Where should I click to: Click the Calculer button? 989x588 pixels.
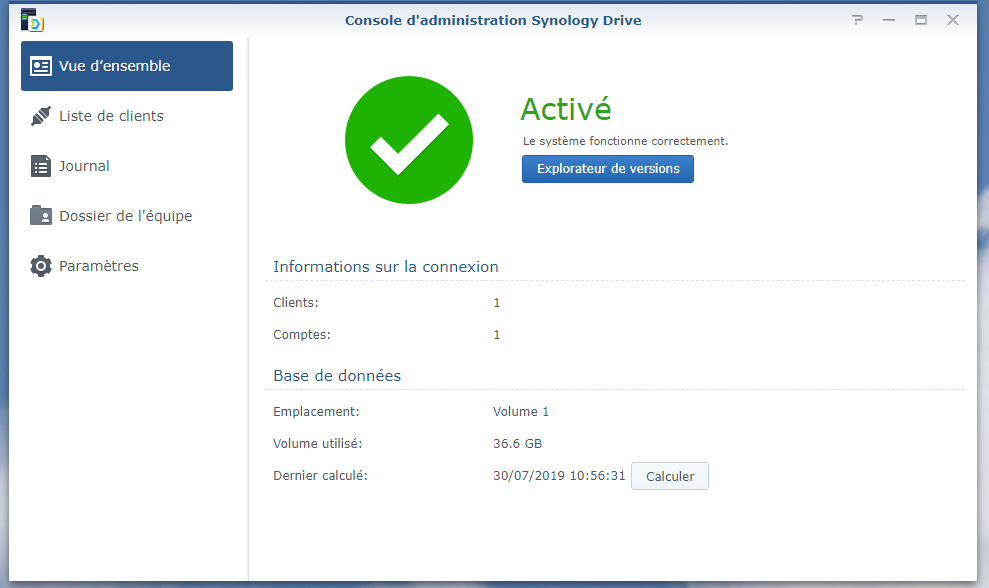(670, 476)
